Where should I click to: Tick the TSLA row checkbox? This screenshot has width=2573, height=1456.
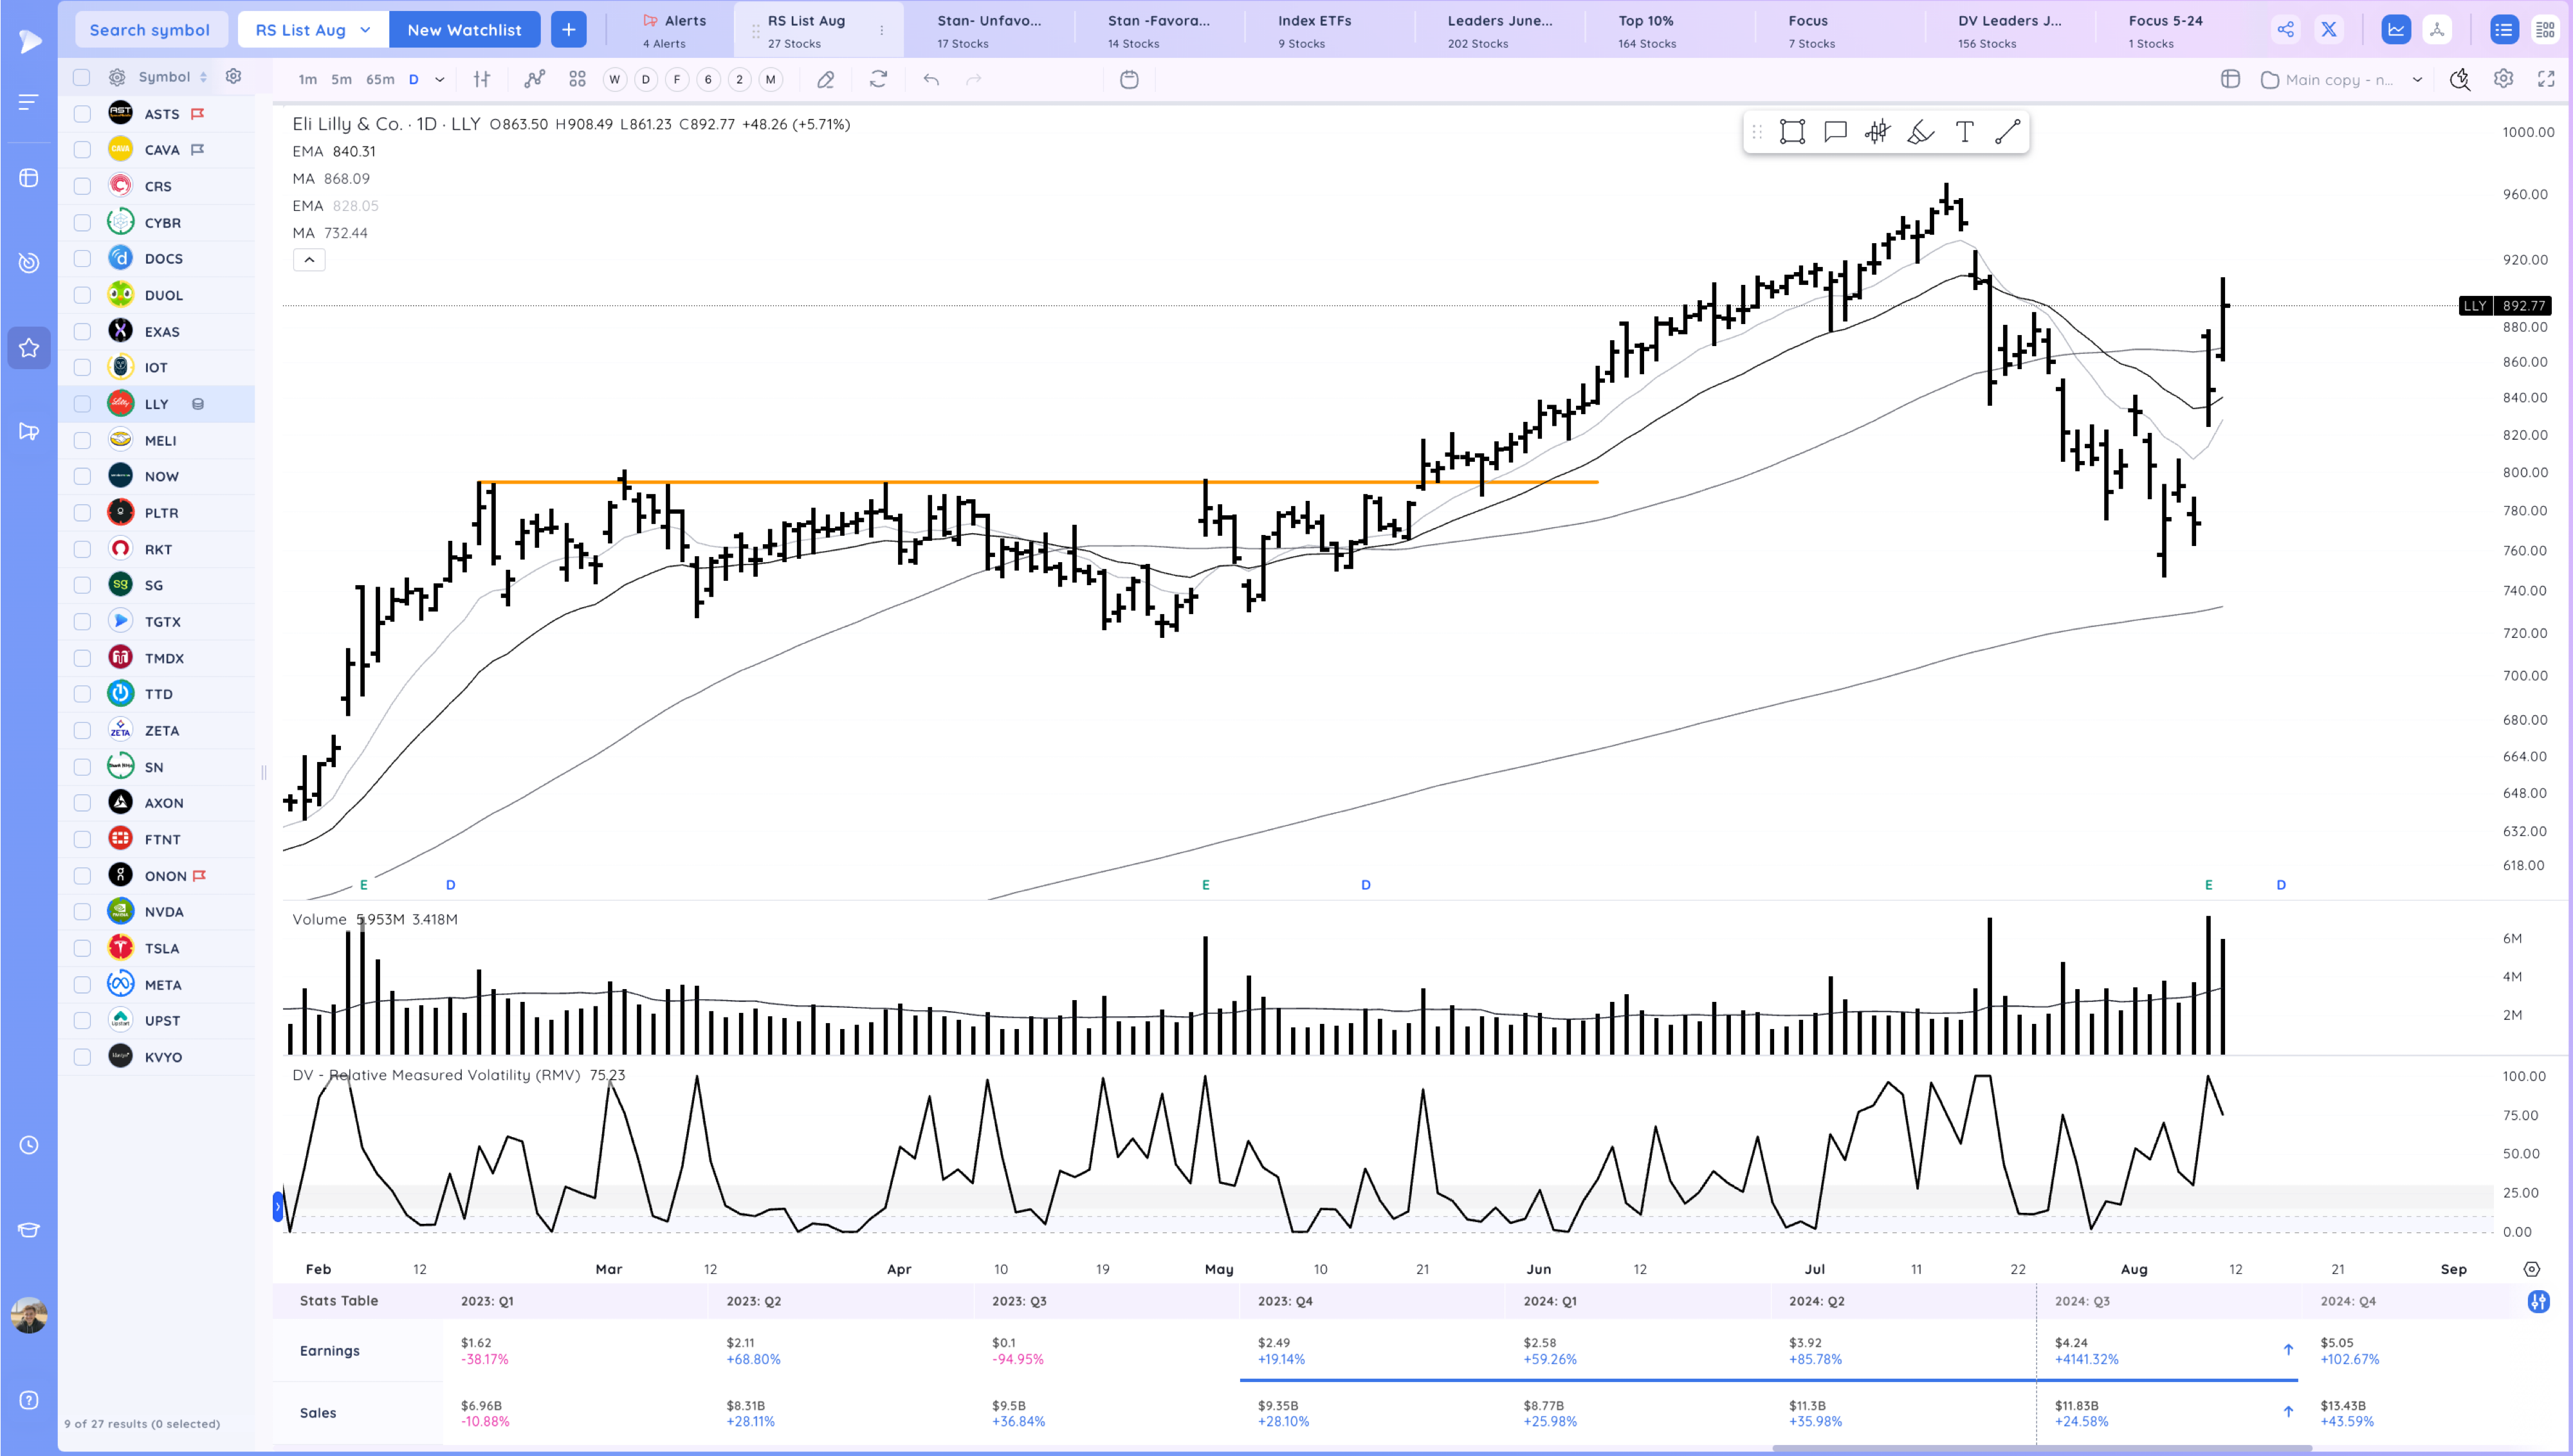pos(83,948)
